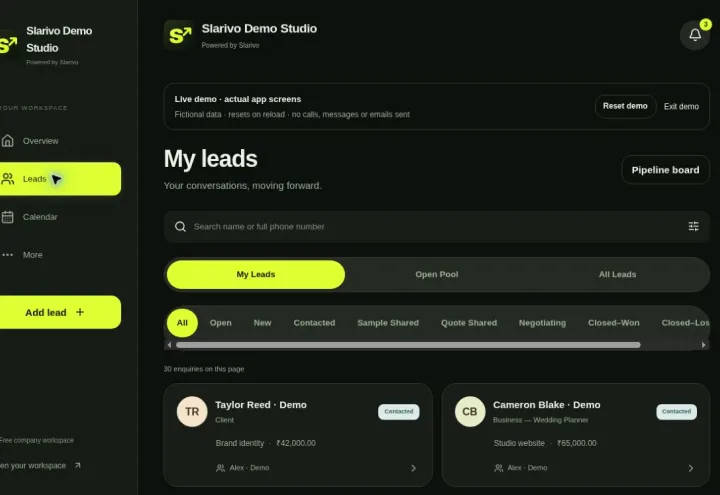Click the notification count badge
The width and height of the screenshot is (720, 495).
click(705, 24)
